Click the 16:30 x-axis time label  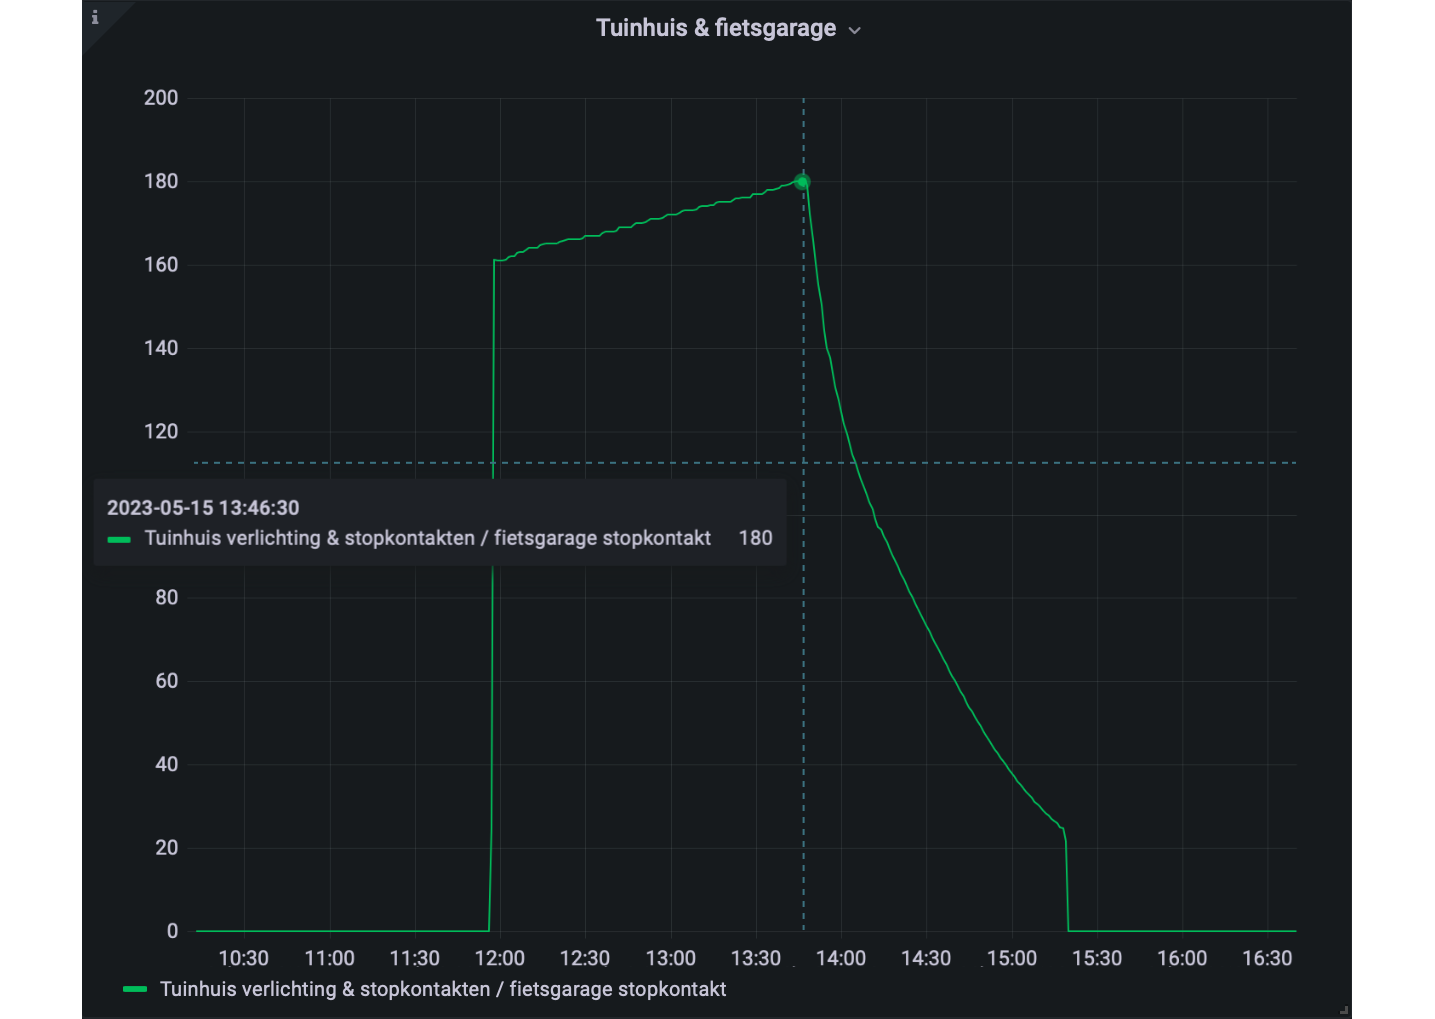tap(1267, 958)
